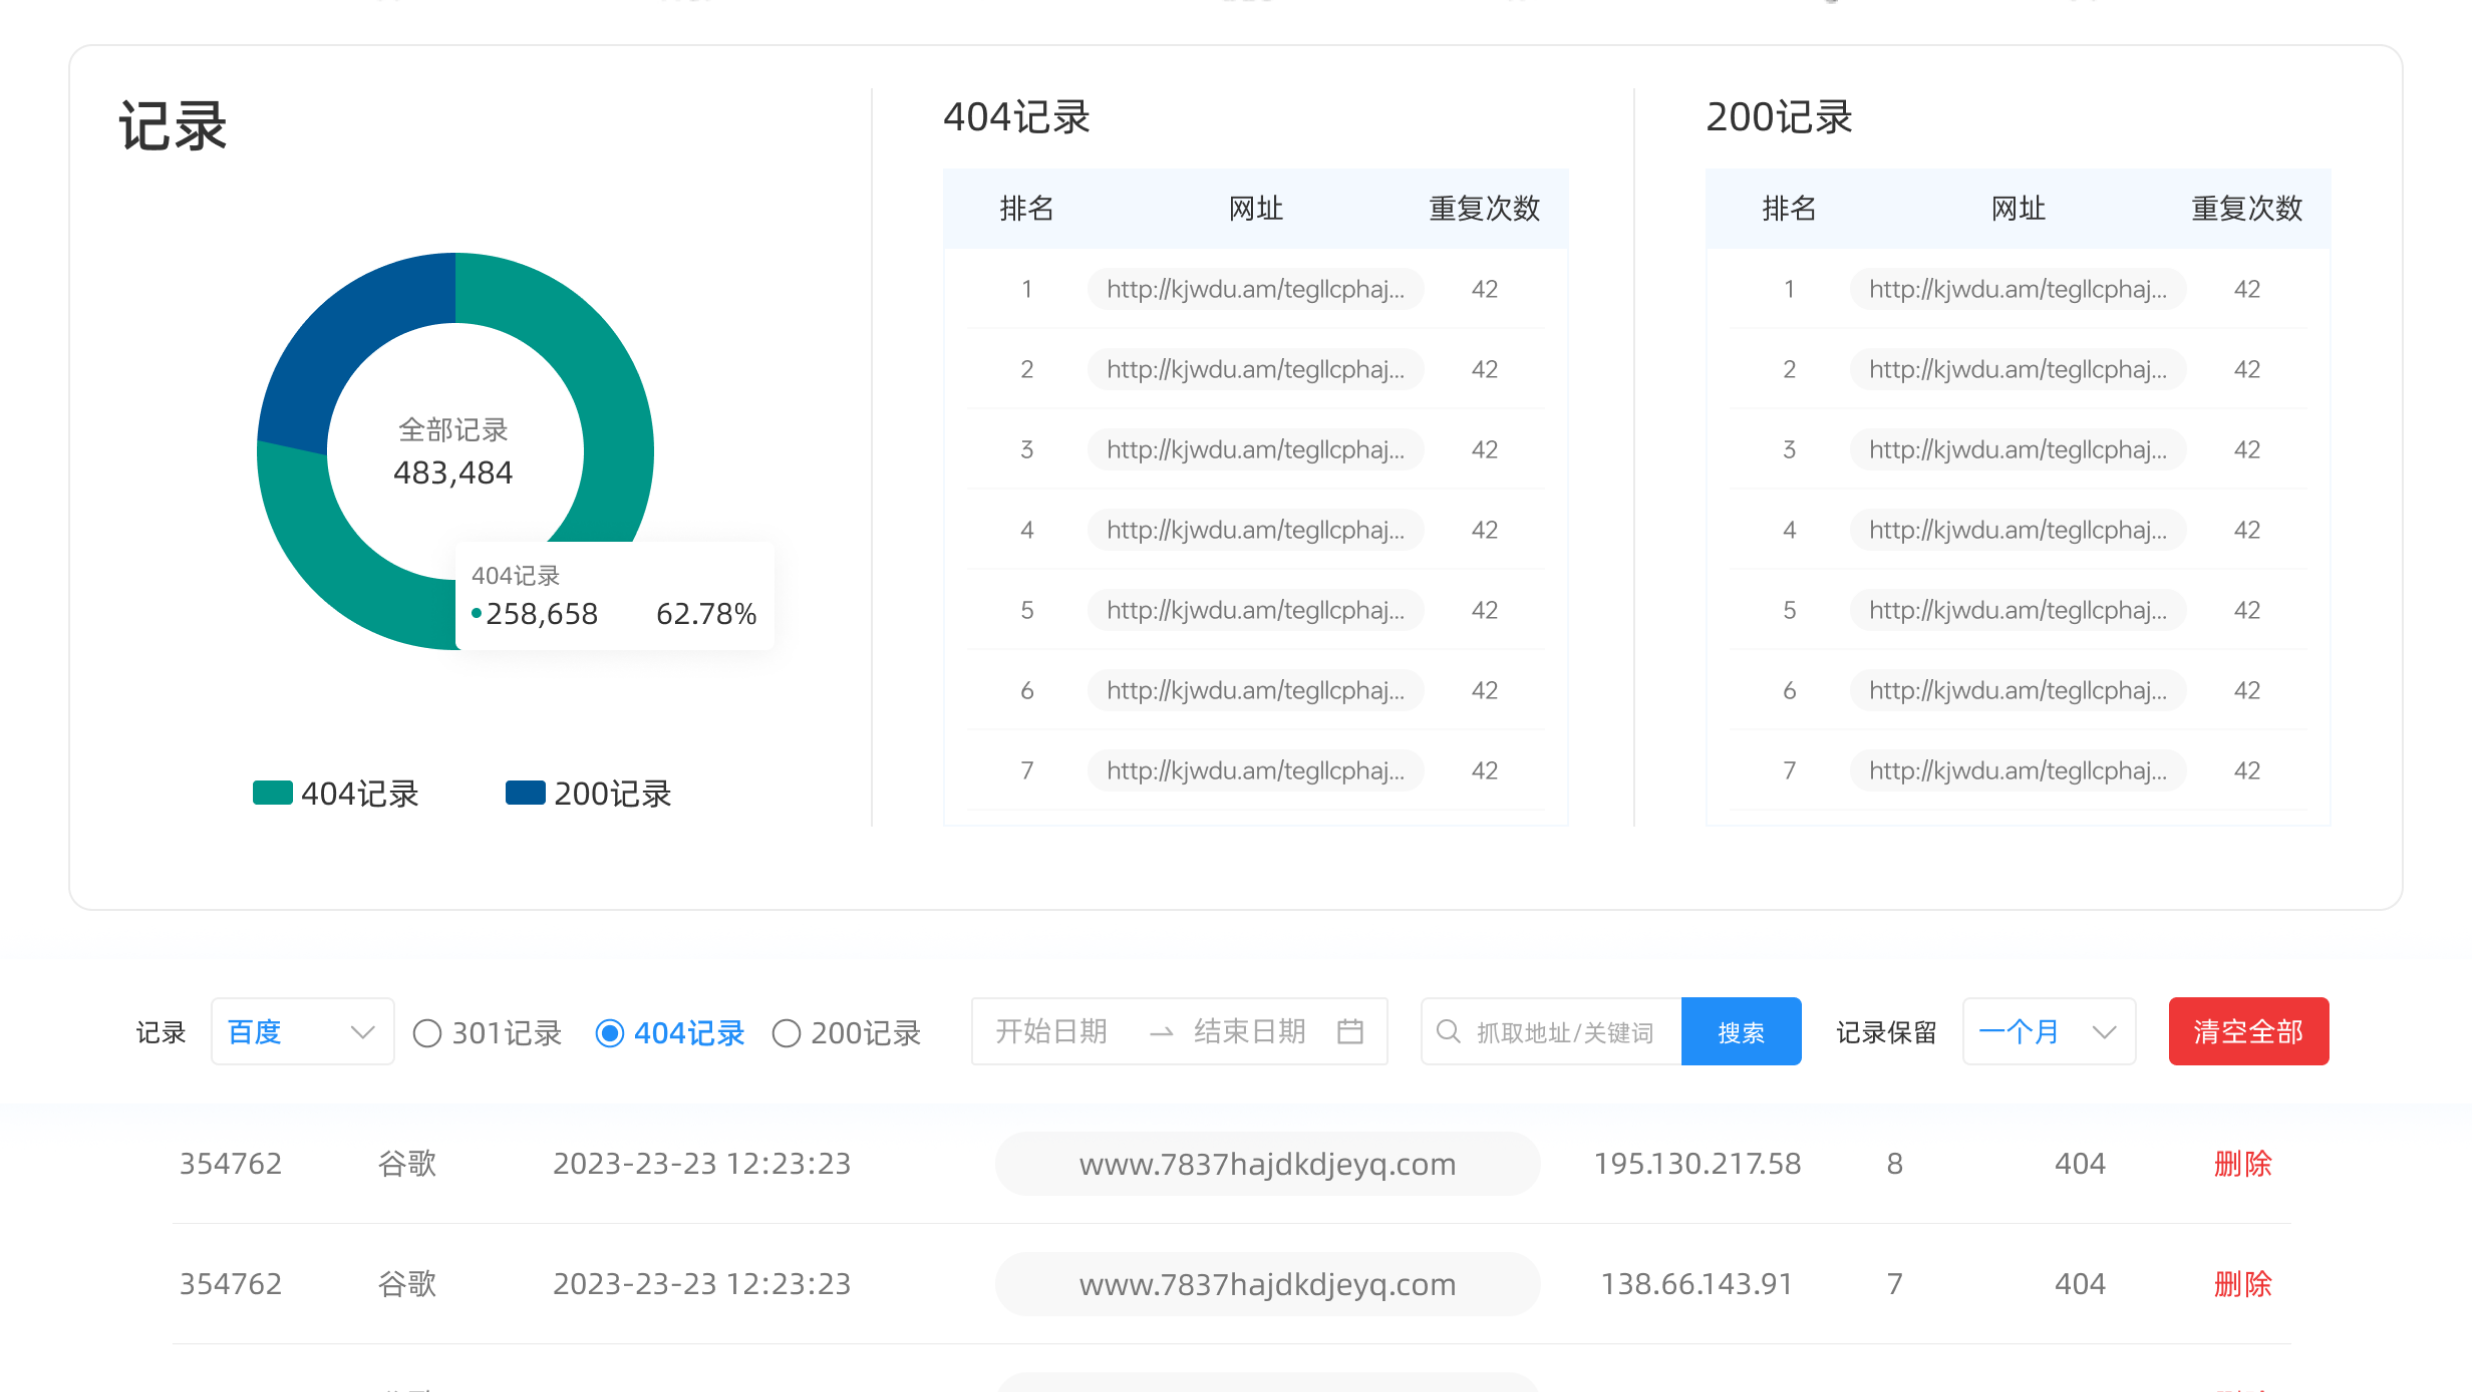Open the 一个月 record retention dropdown

(2049, 1031)
